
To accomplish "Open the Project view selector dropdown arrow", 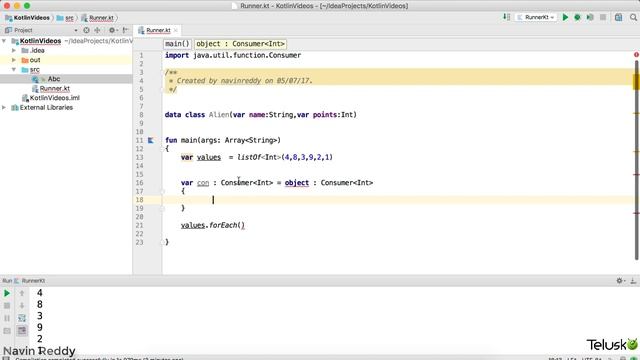I will (76, 31).
